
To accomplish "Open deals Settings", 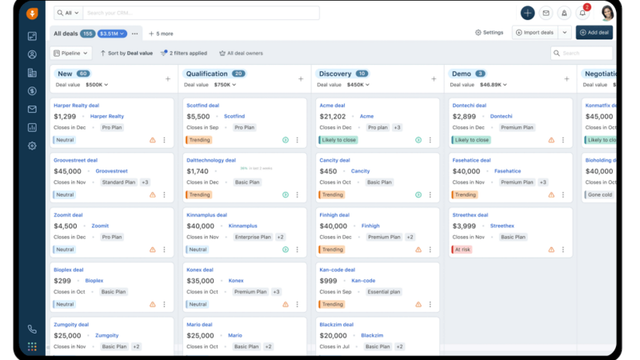I will 489,32.
